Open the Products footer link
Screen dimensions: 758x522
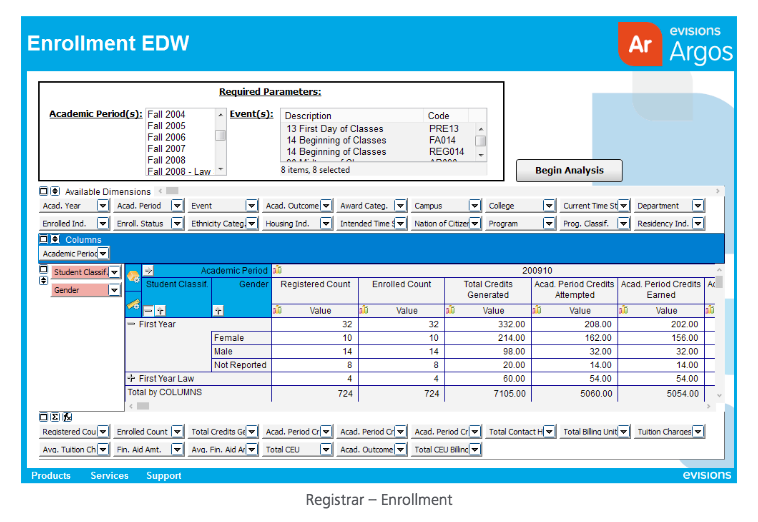click(51, 476)
